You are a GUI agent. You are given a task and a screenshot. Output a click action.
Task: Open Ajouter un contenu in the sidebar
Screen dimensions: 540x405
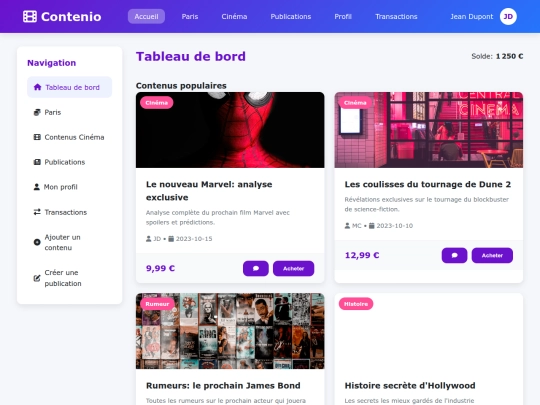point(70,242)
